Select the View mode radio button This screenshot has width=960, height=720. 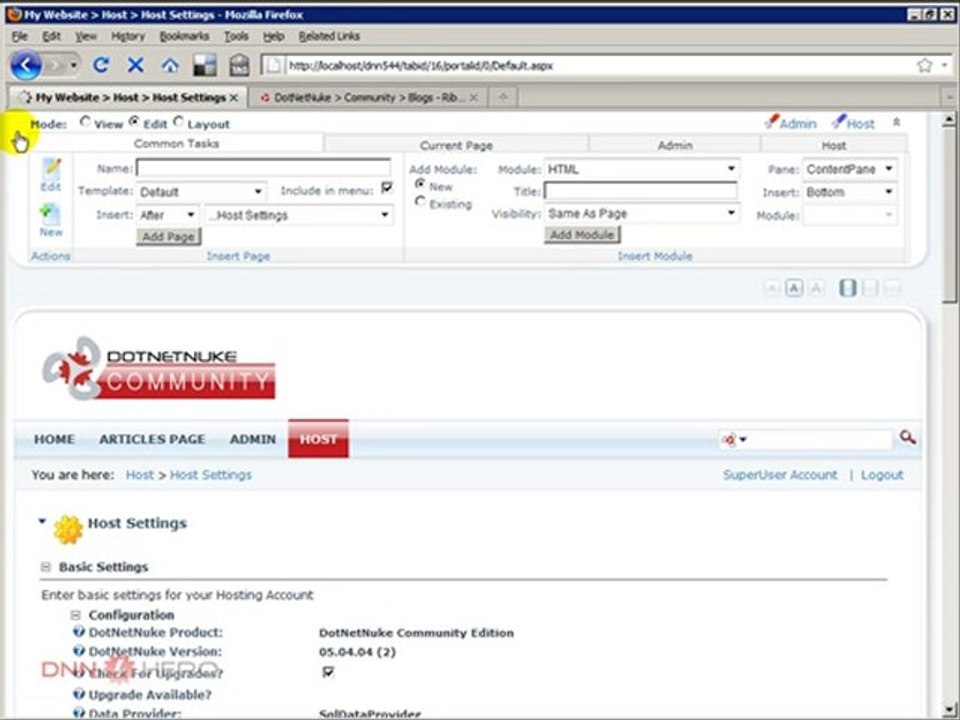click(x=85, y=122)
